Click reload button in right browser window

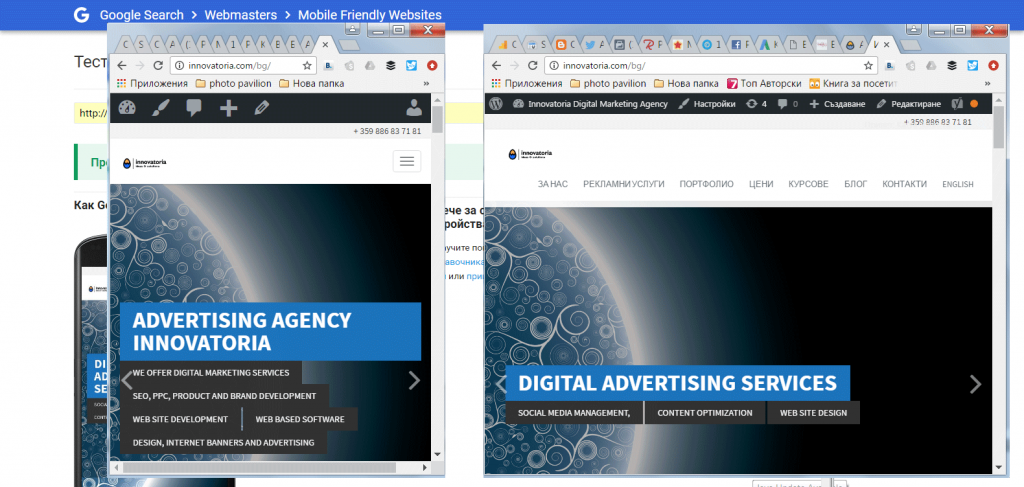pyautogui.click(x=532, y=65)
